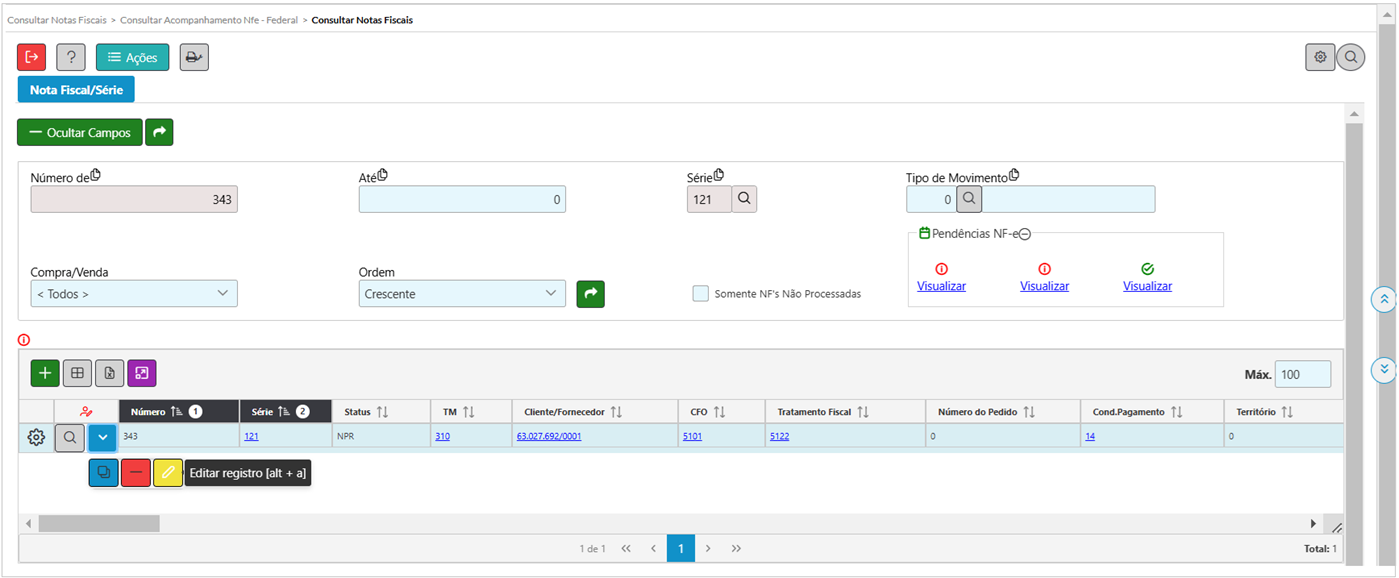The width and height of the screenshot is (1399, 578).
Task: Collapse the Pendências NF-e section
Action: coord(1025,233)
